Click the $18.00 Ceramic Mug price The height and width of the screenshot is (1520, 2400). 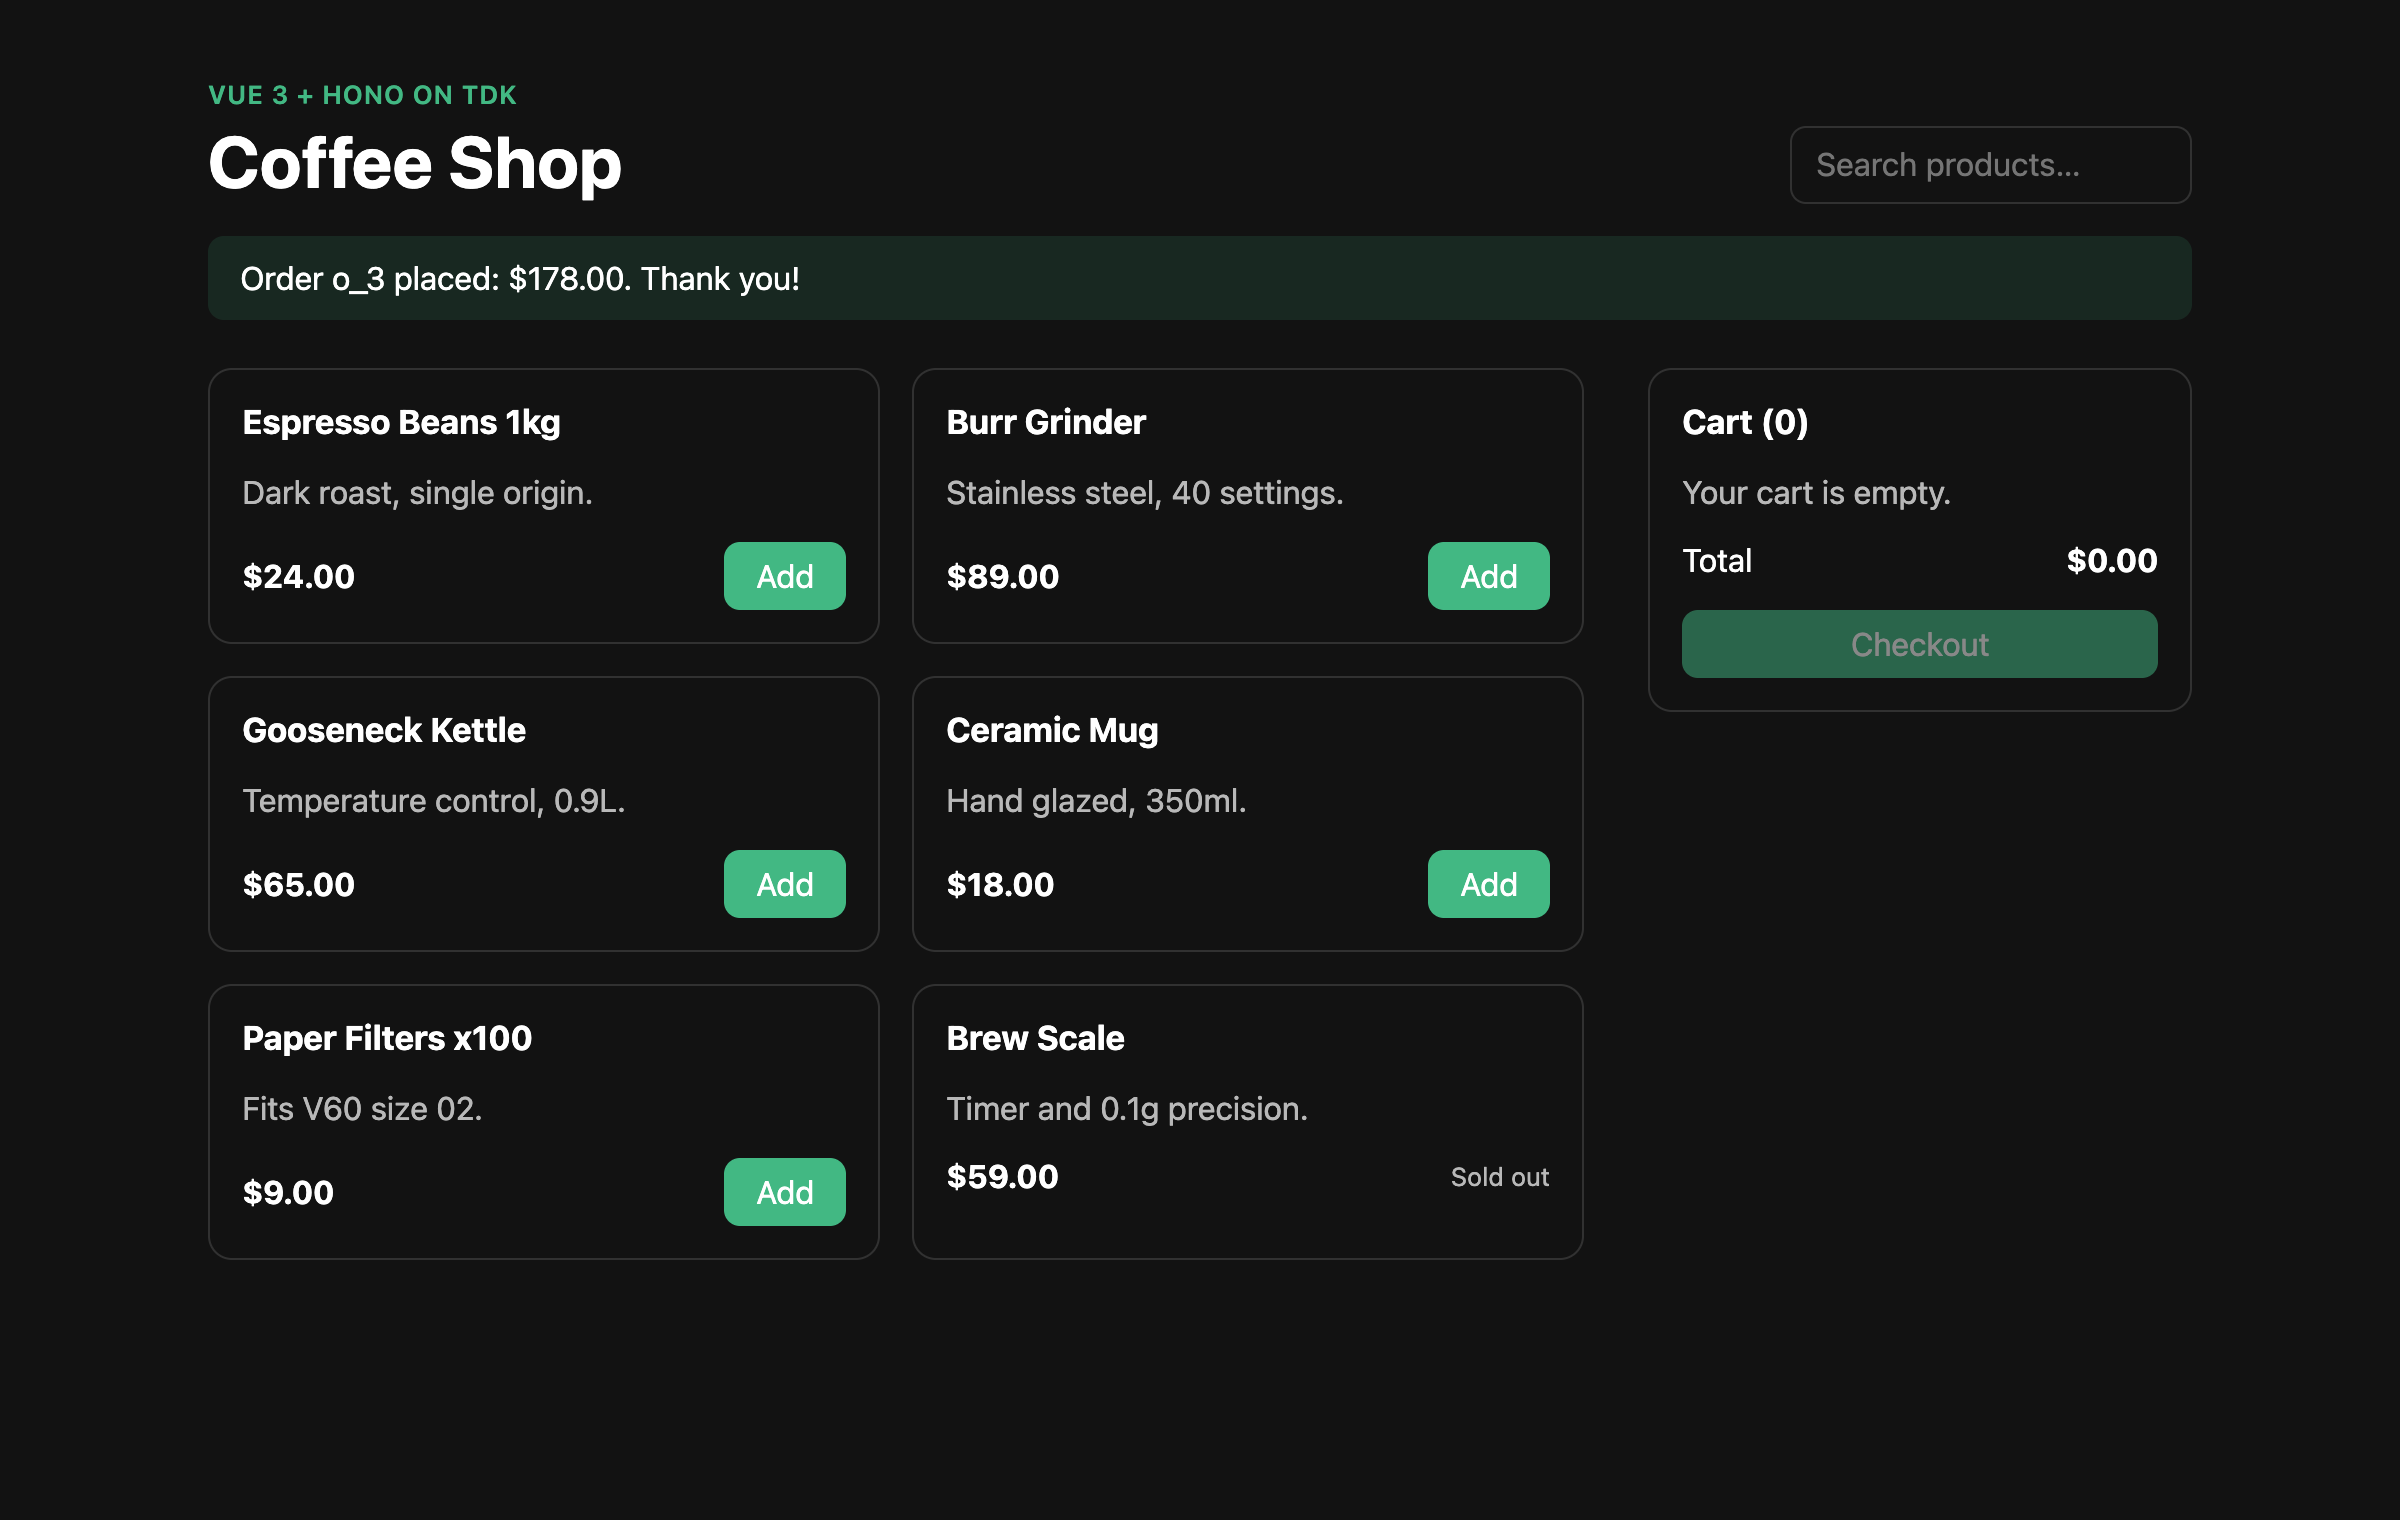pos(1000,885)
